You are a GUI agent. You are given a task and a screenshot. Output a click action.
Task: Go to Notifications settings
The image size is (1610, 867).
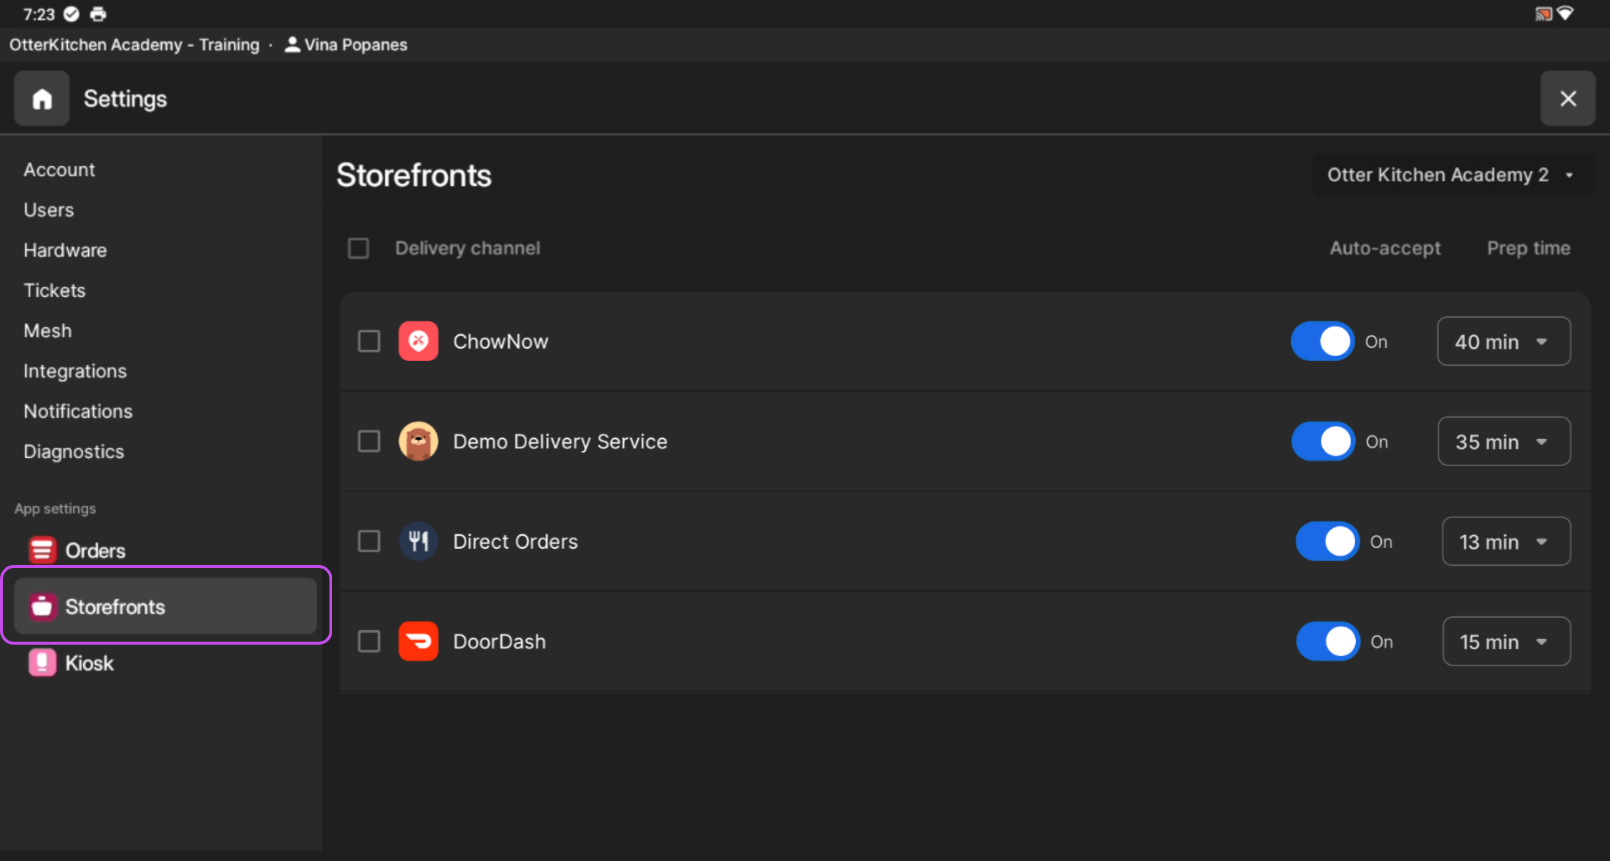point(78,411)
